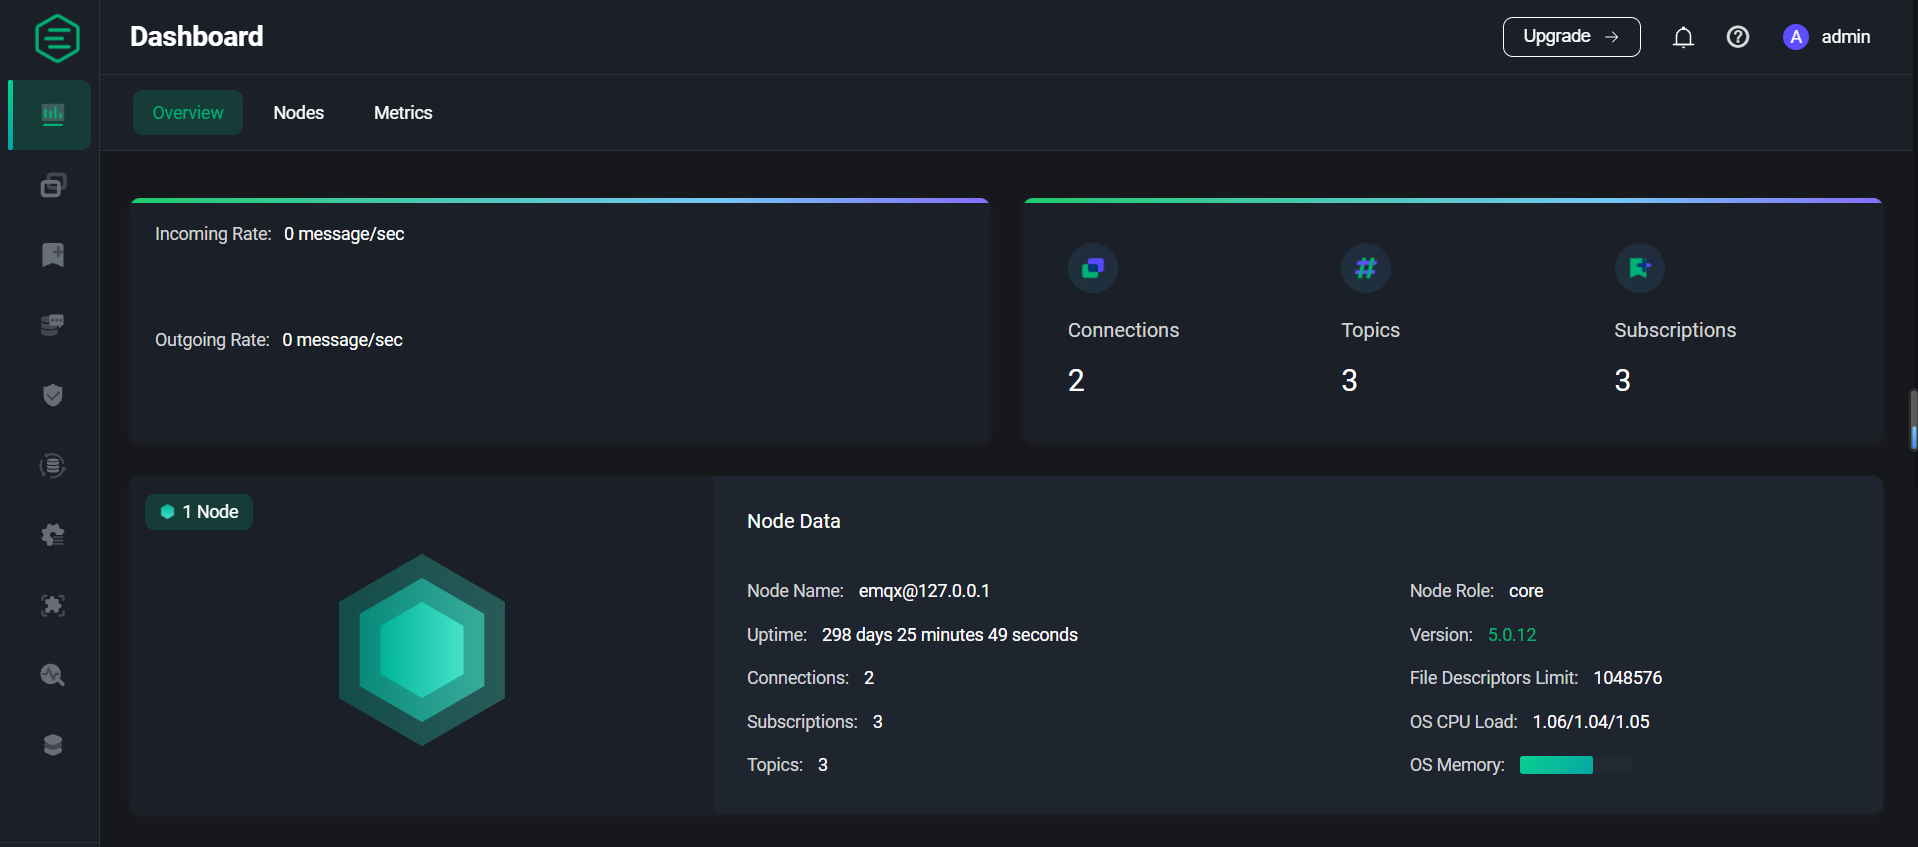Click the notification bell icon
1918x847 pixels.
(x=1683, y=37)
